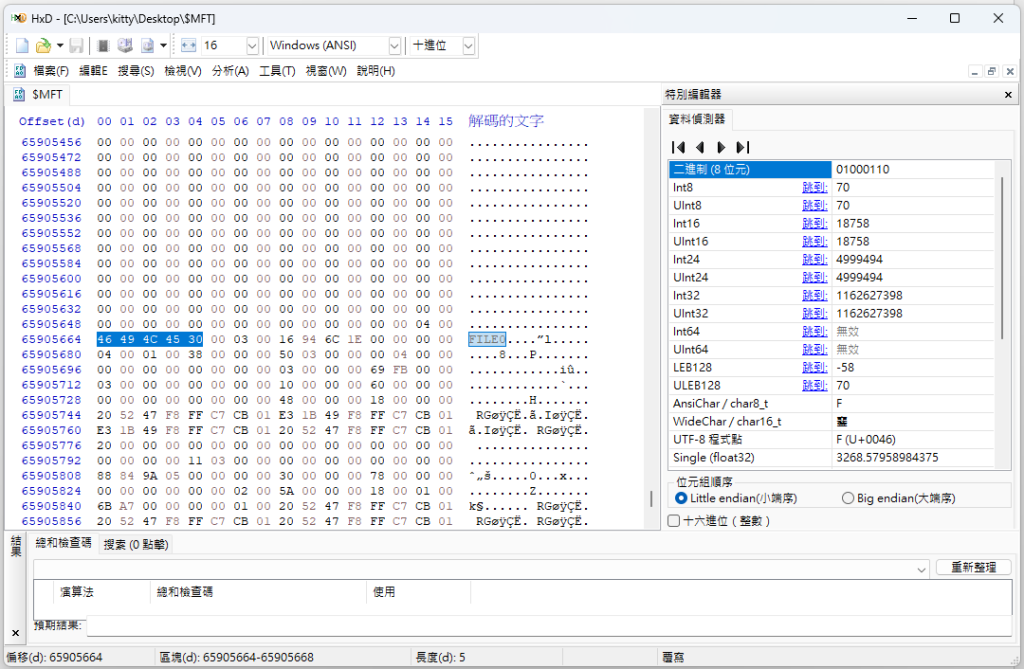Go to next byte in data inspector

721,147
